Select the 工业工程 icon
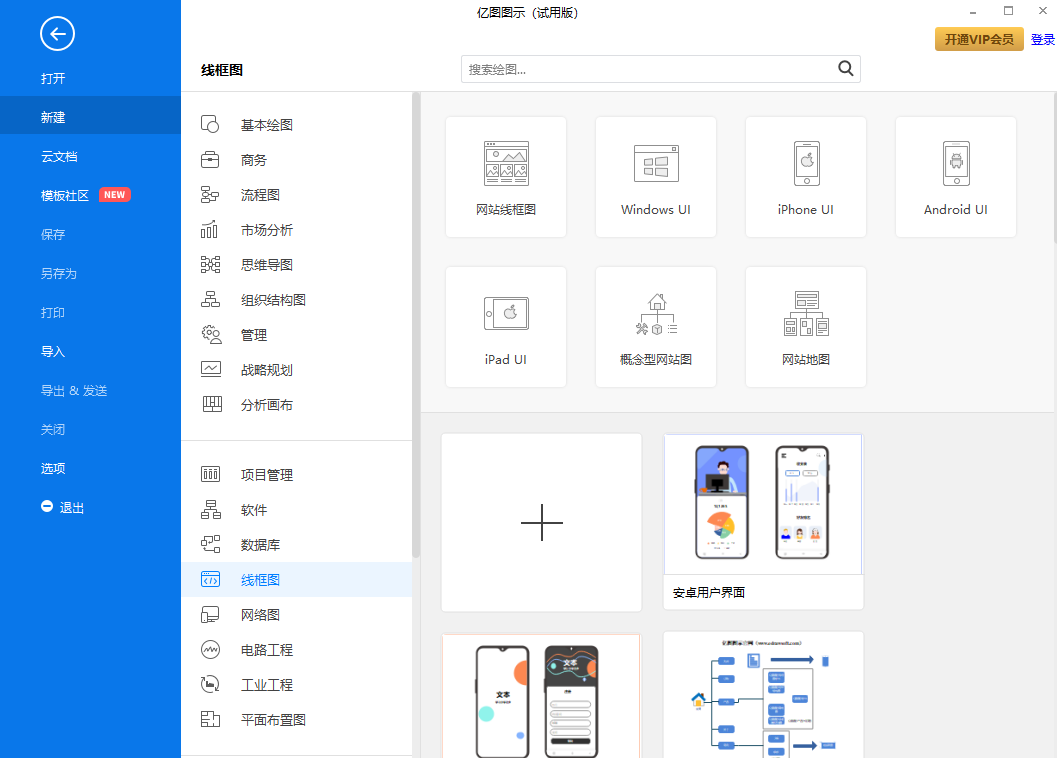 point(210,684)
